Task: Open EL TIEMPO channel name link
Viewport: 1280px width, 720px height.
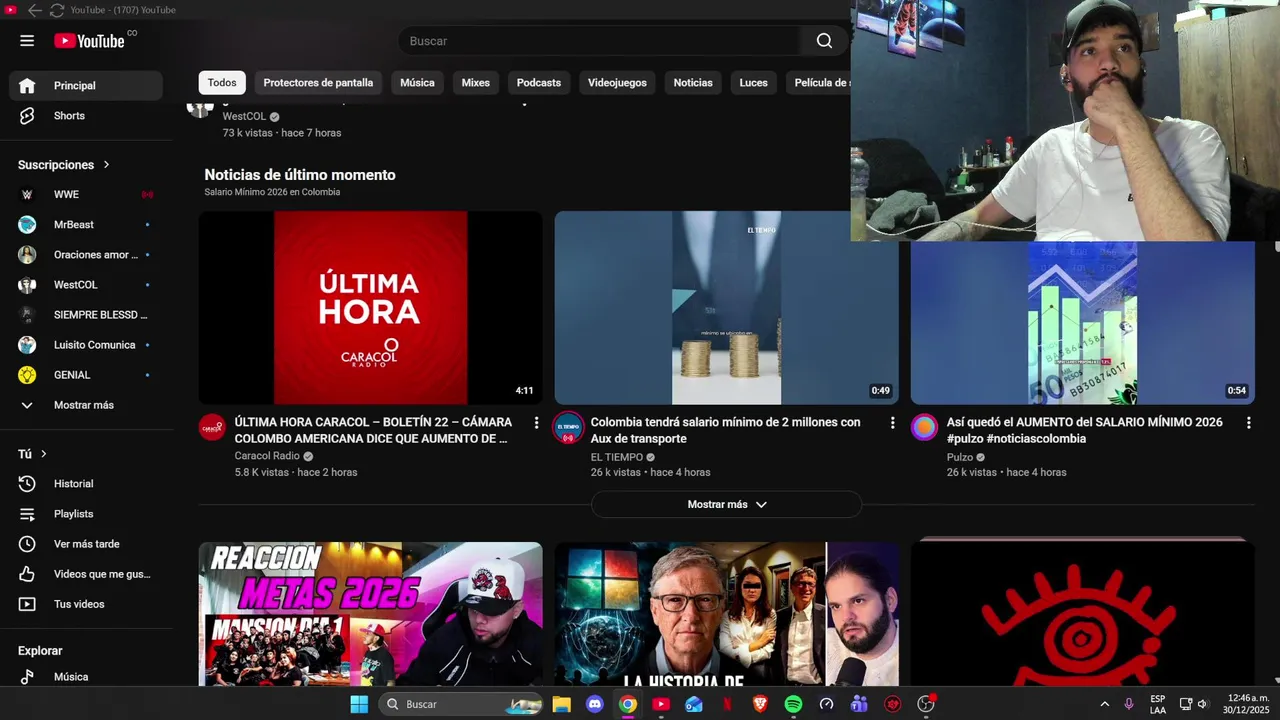Action: pos(617,457)
